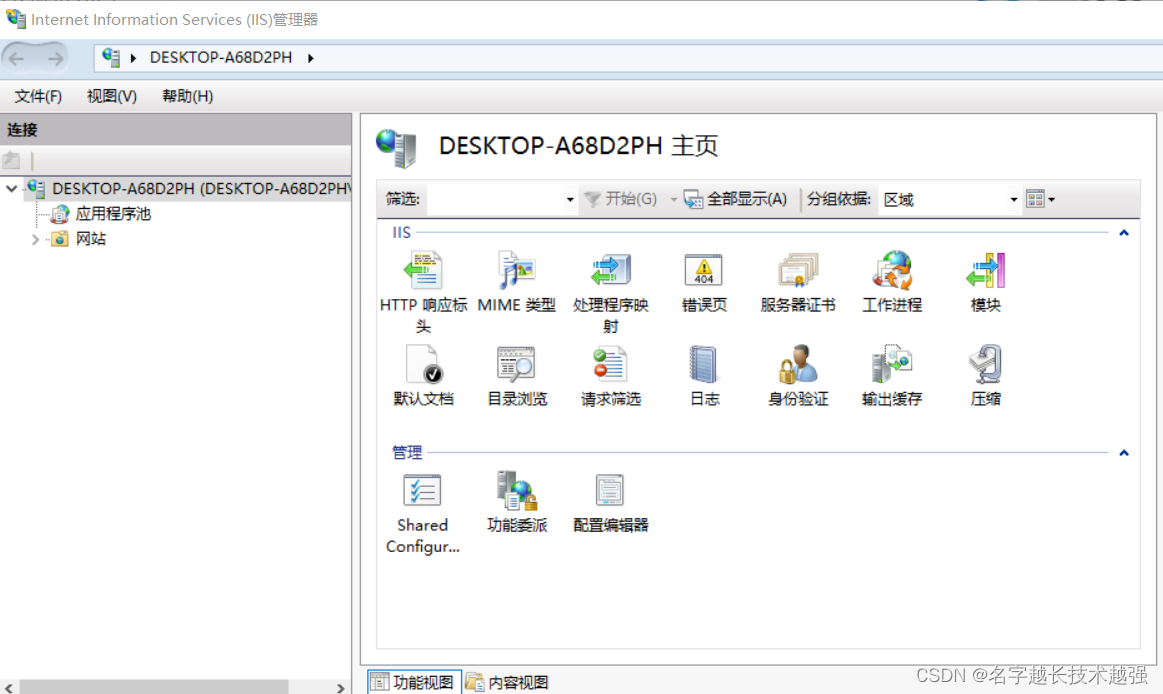Image resolution: width=1163 pixels, height=694 pixels.
Task: Open 功能委派 feature delegation icon
Action: coord(516,490)
